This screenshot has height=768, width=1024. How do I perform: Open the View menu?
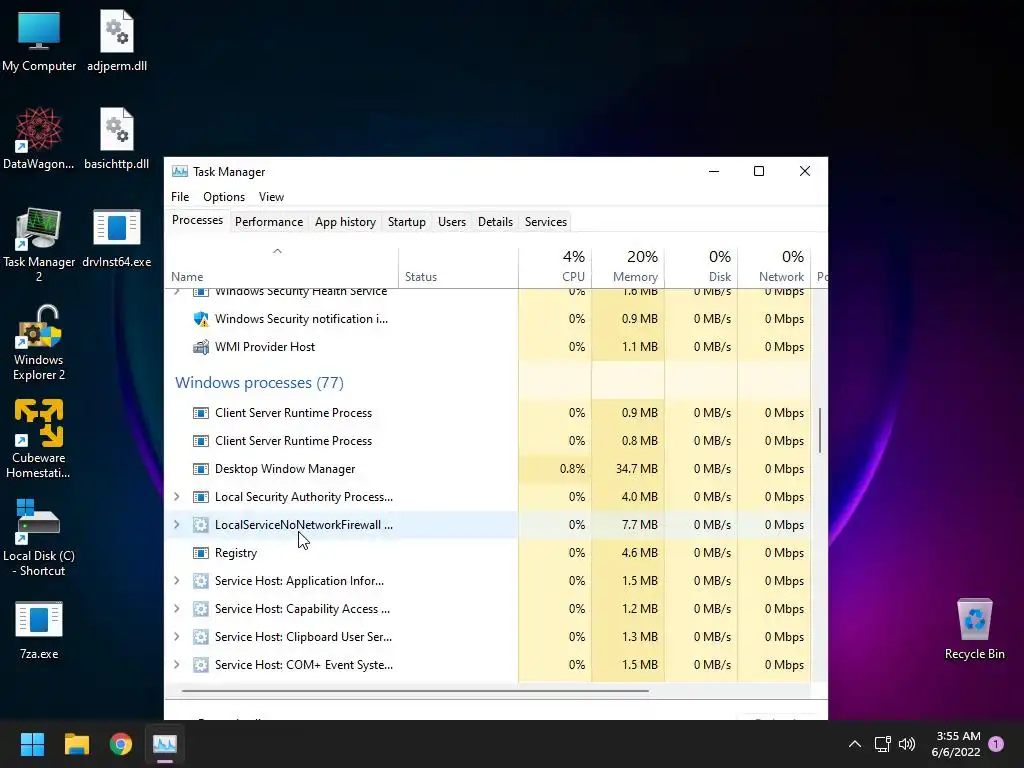click(x=271, y=197)
